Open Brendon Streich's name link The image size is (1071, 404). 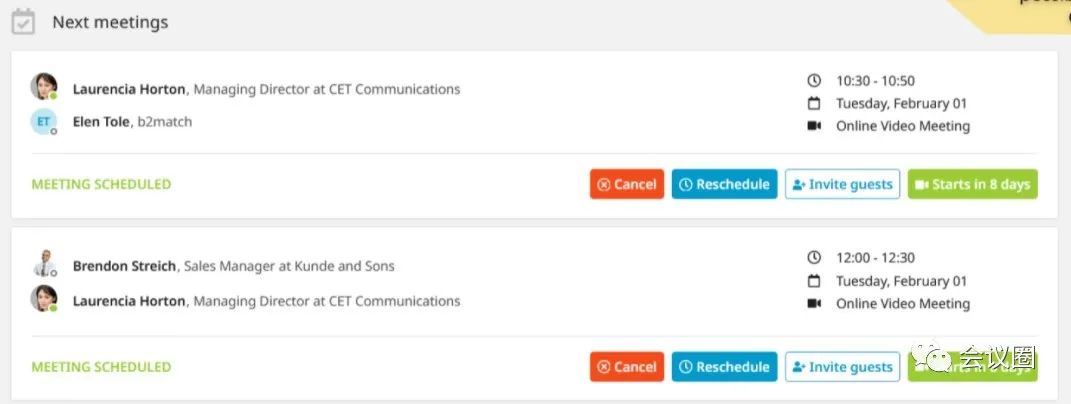tap(124, 266)
